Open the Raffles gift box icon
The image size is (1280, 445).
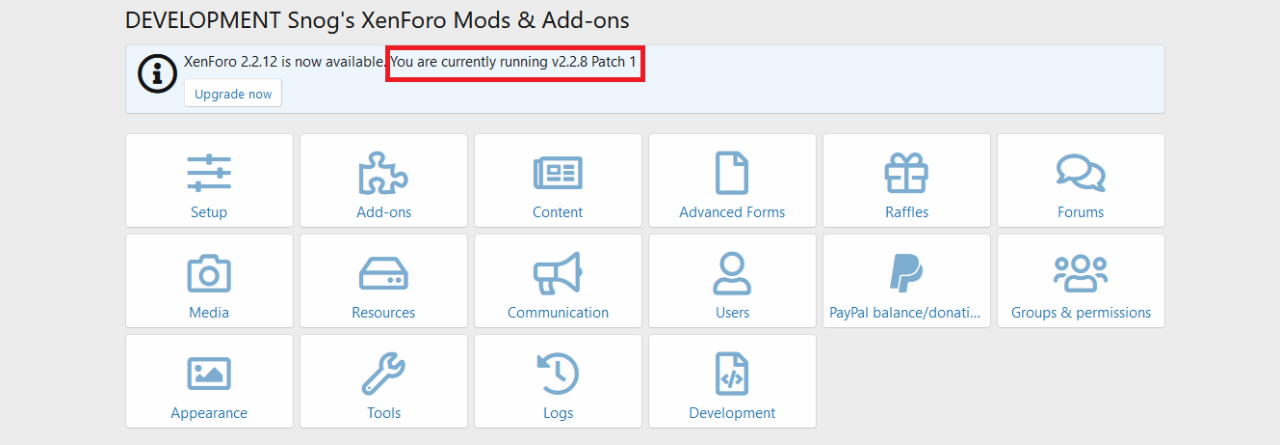[x=906, y=173]
